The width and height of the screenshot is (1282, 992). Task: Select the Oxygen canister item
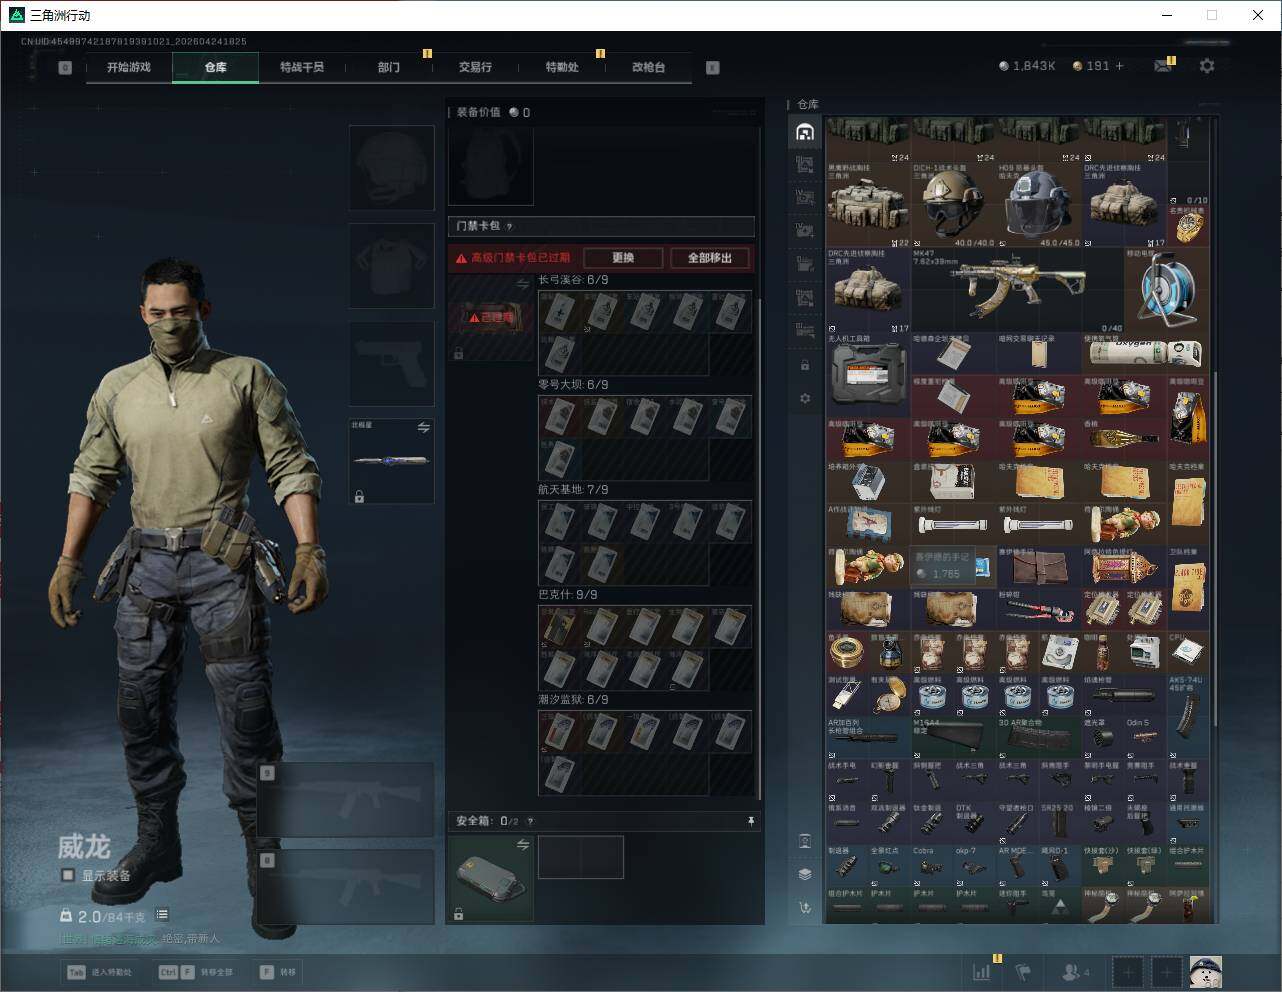tap(1145, 354)
